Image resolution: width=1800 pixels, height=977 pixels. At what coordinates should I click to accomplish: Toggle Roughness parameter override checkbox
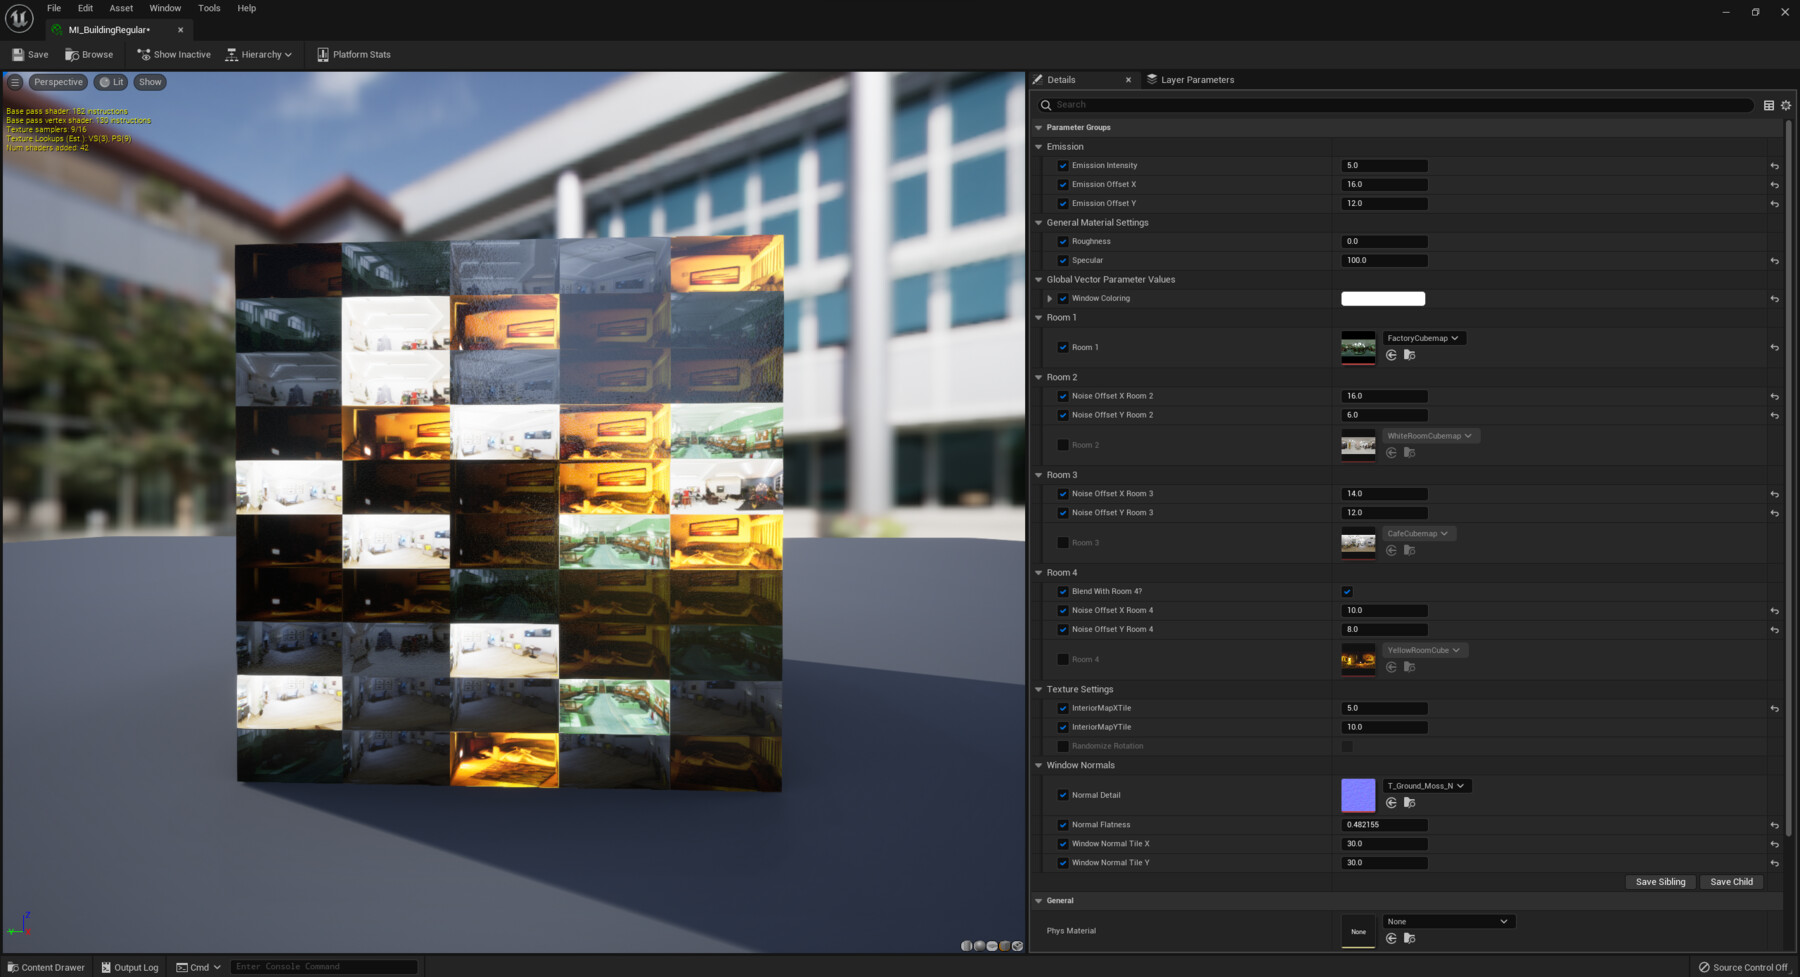tap(1063, 242)
